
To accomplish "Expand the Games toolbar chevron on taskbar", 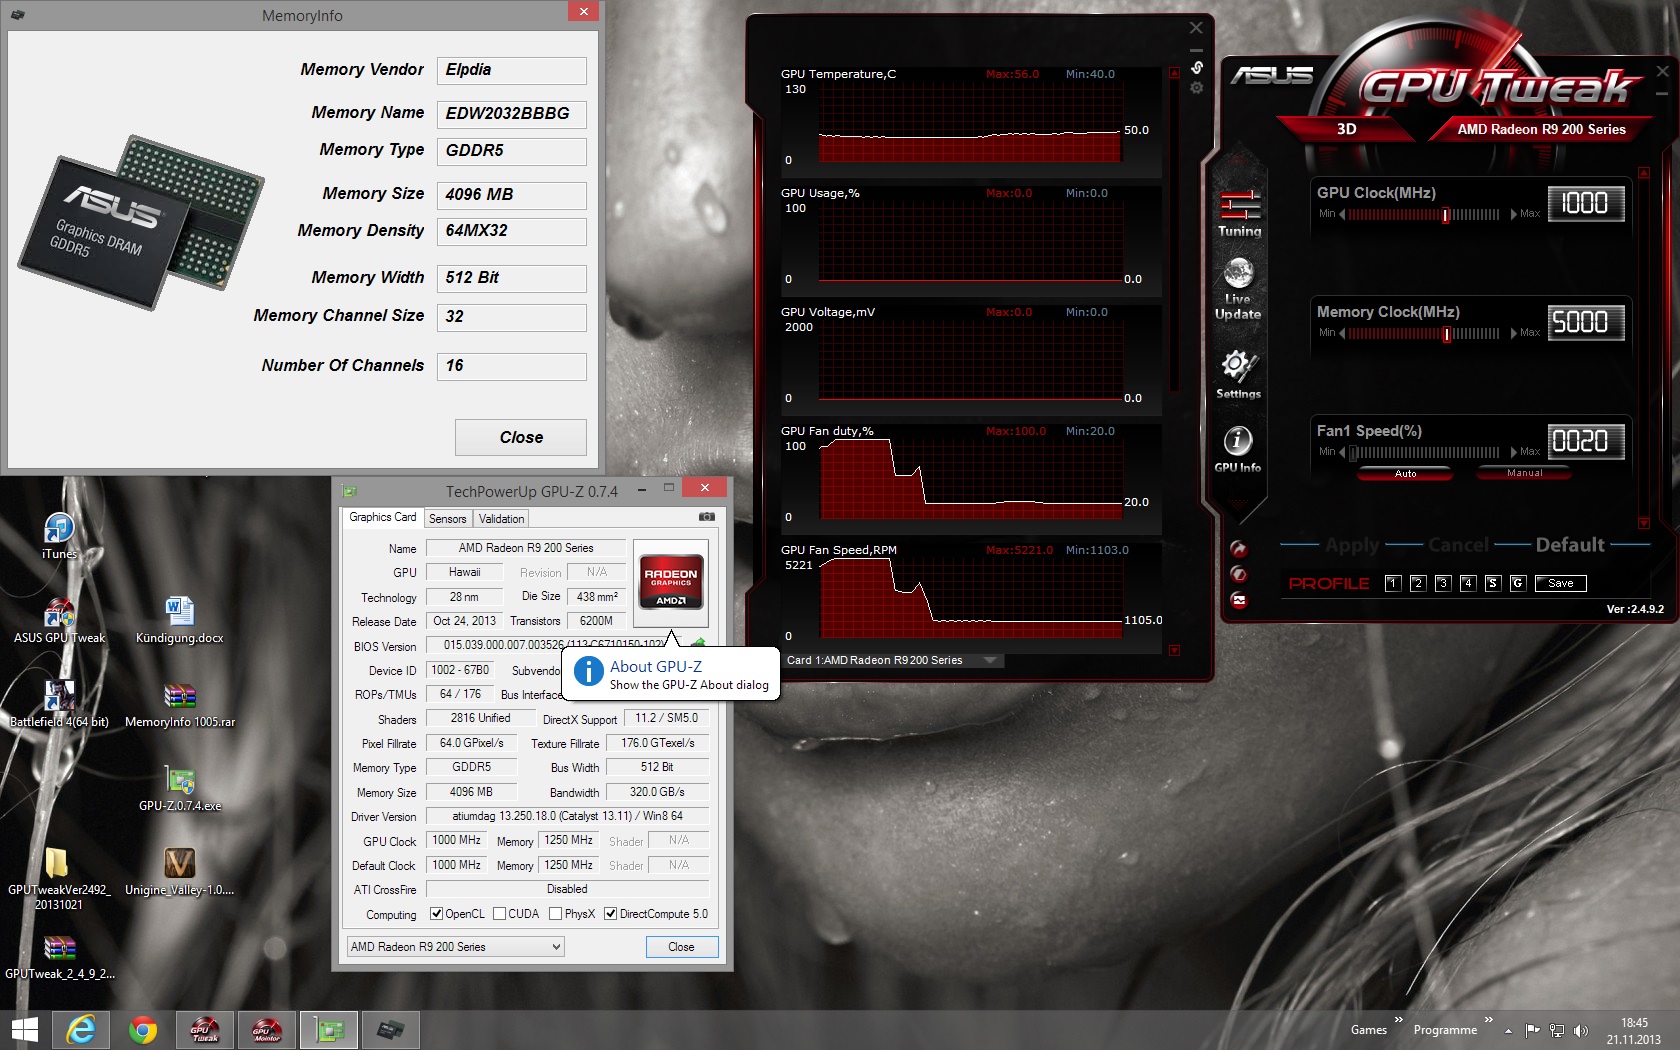I will tap(1398, 1020).
